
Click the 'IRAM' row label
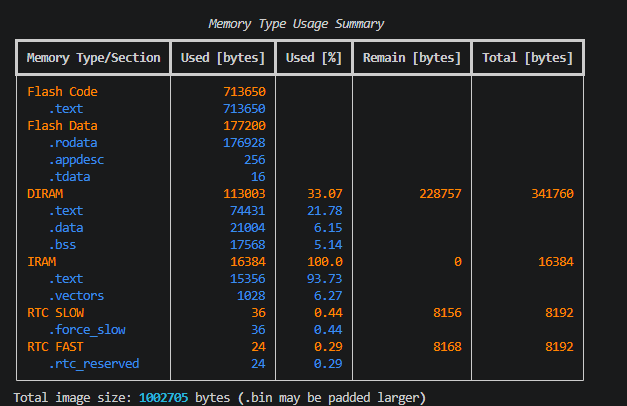[42, 262]
